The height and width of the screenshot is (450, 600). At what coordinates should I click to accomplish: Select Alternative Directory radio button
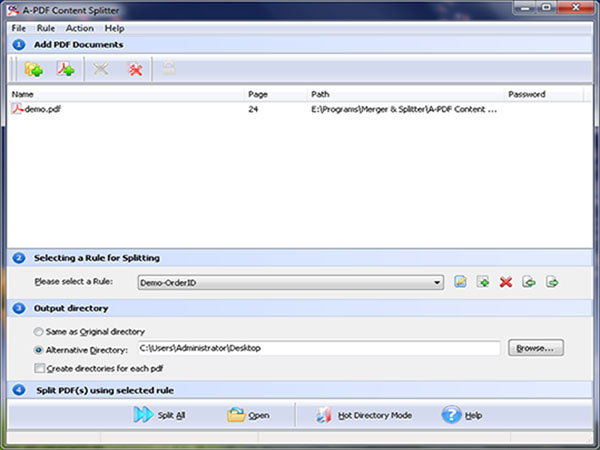coord(38,350)
